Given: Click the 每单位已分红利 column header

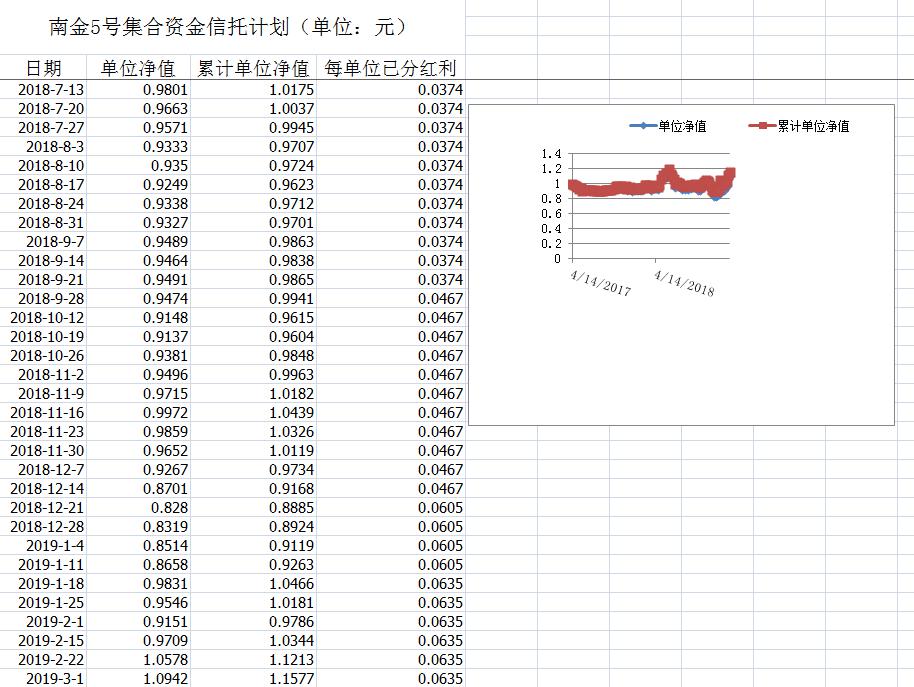Looking at the screenshot, I should [391, 68].
